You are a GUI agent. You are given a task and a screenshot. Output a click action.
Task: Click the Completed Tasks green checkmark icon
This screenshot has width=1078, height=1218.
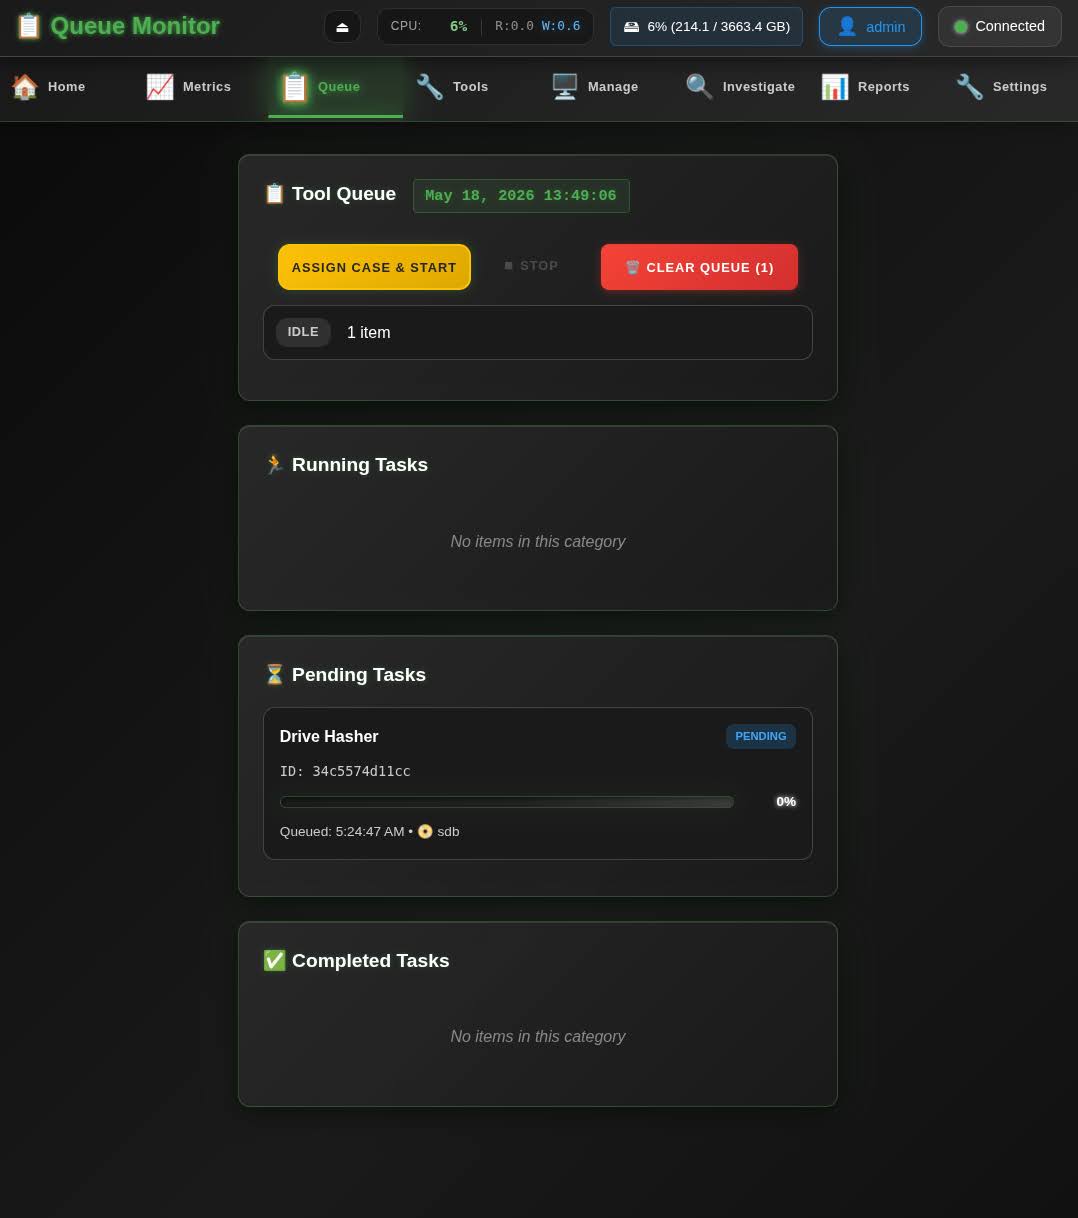(x=275, y=961)
